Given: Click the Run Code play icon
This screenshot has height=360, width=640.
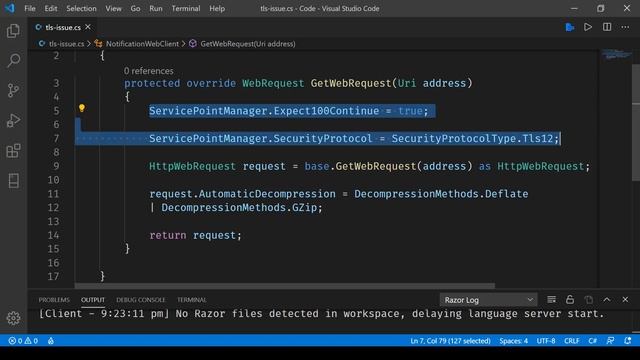Looking at the screenshot, I should click(588, 27).
